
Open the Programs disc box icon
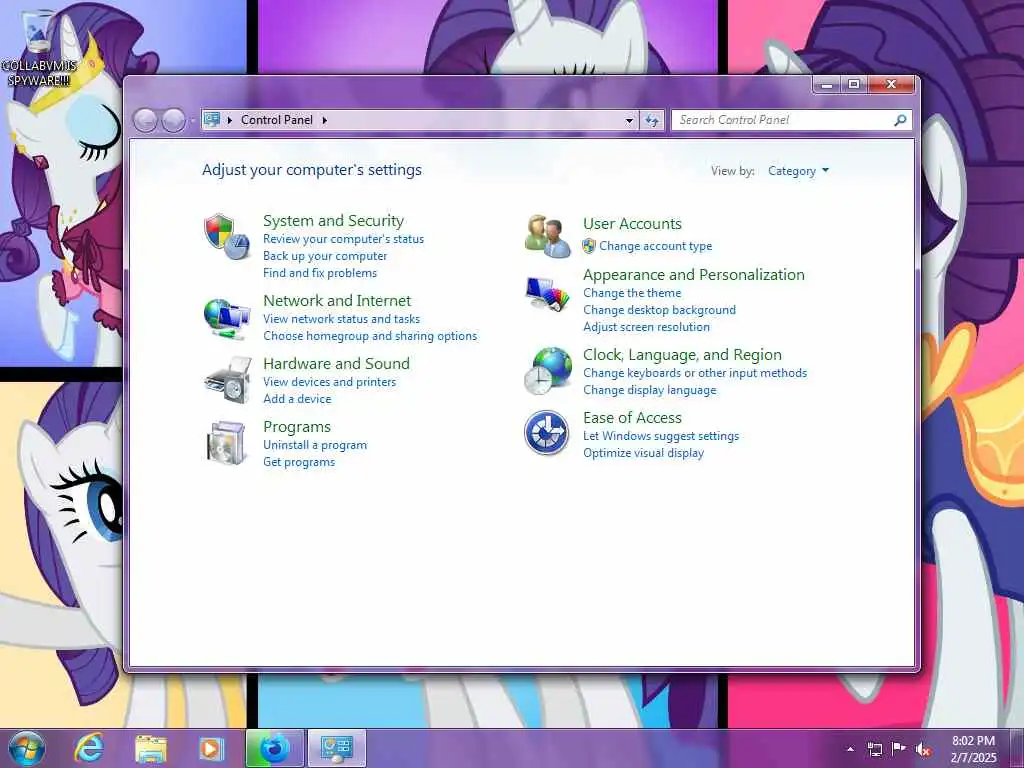(226, 443)
